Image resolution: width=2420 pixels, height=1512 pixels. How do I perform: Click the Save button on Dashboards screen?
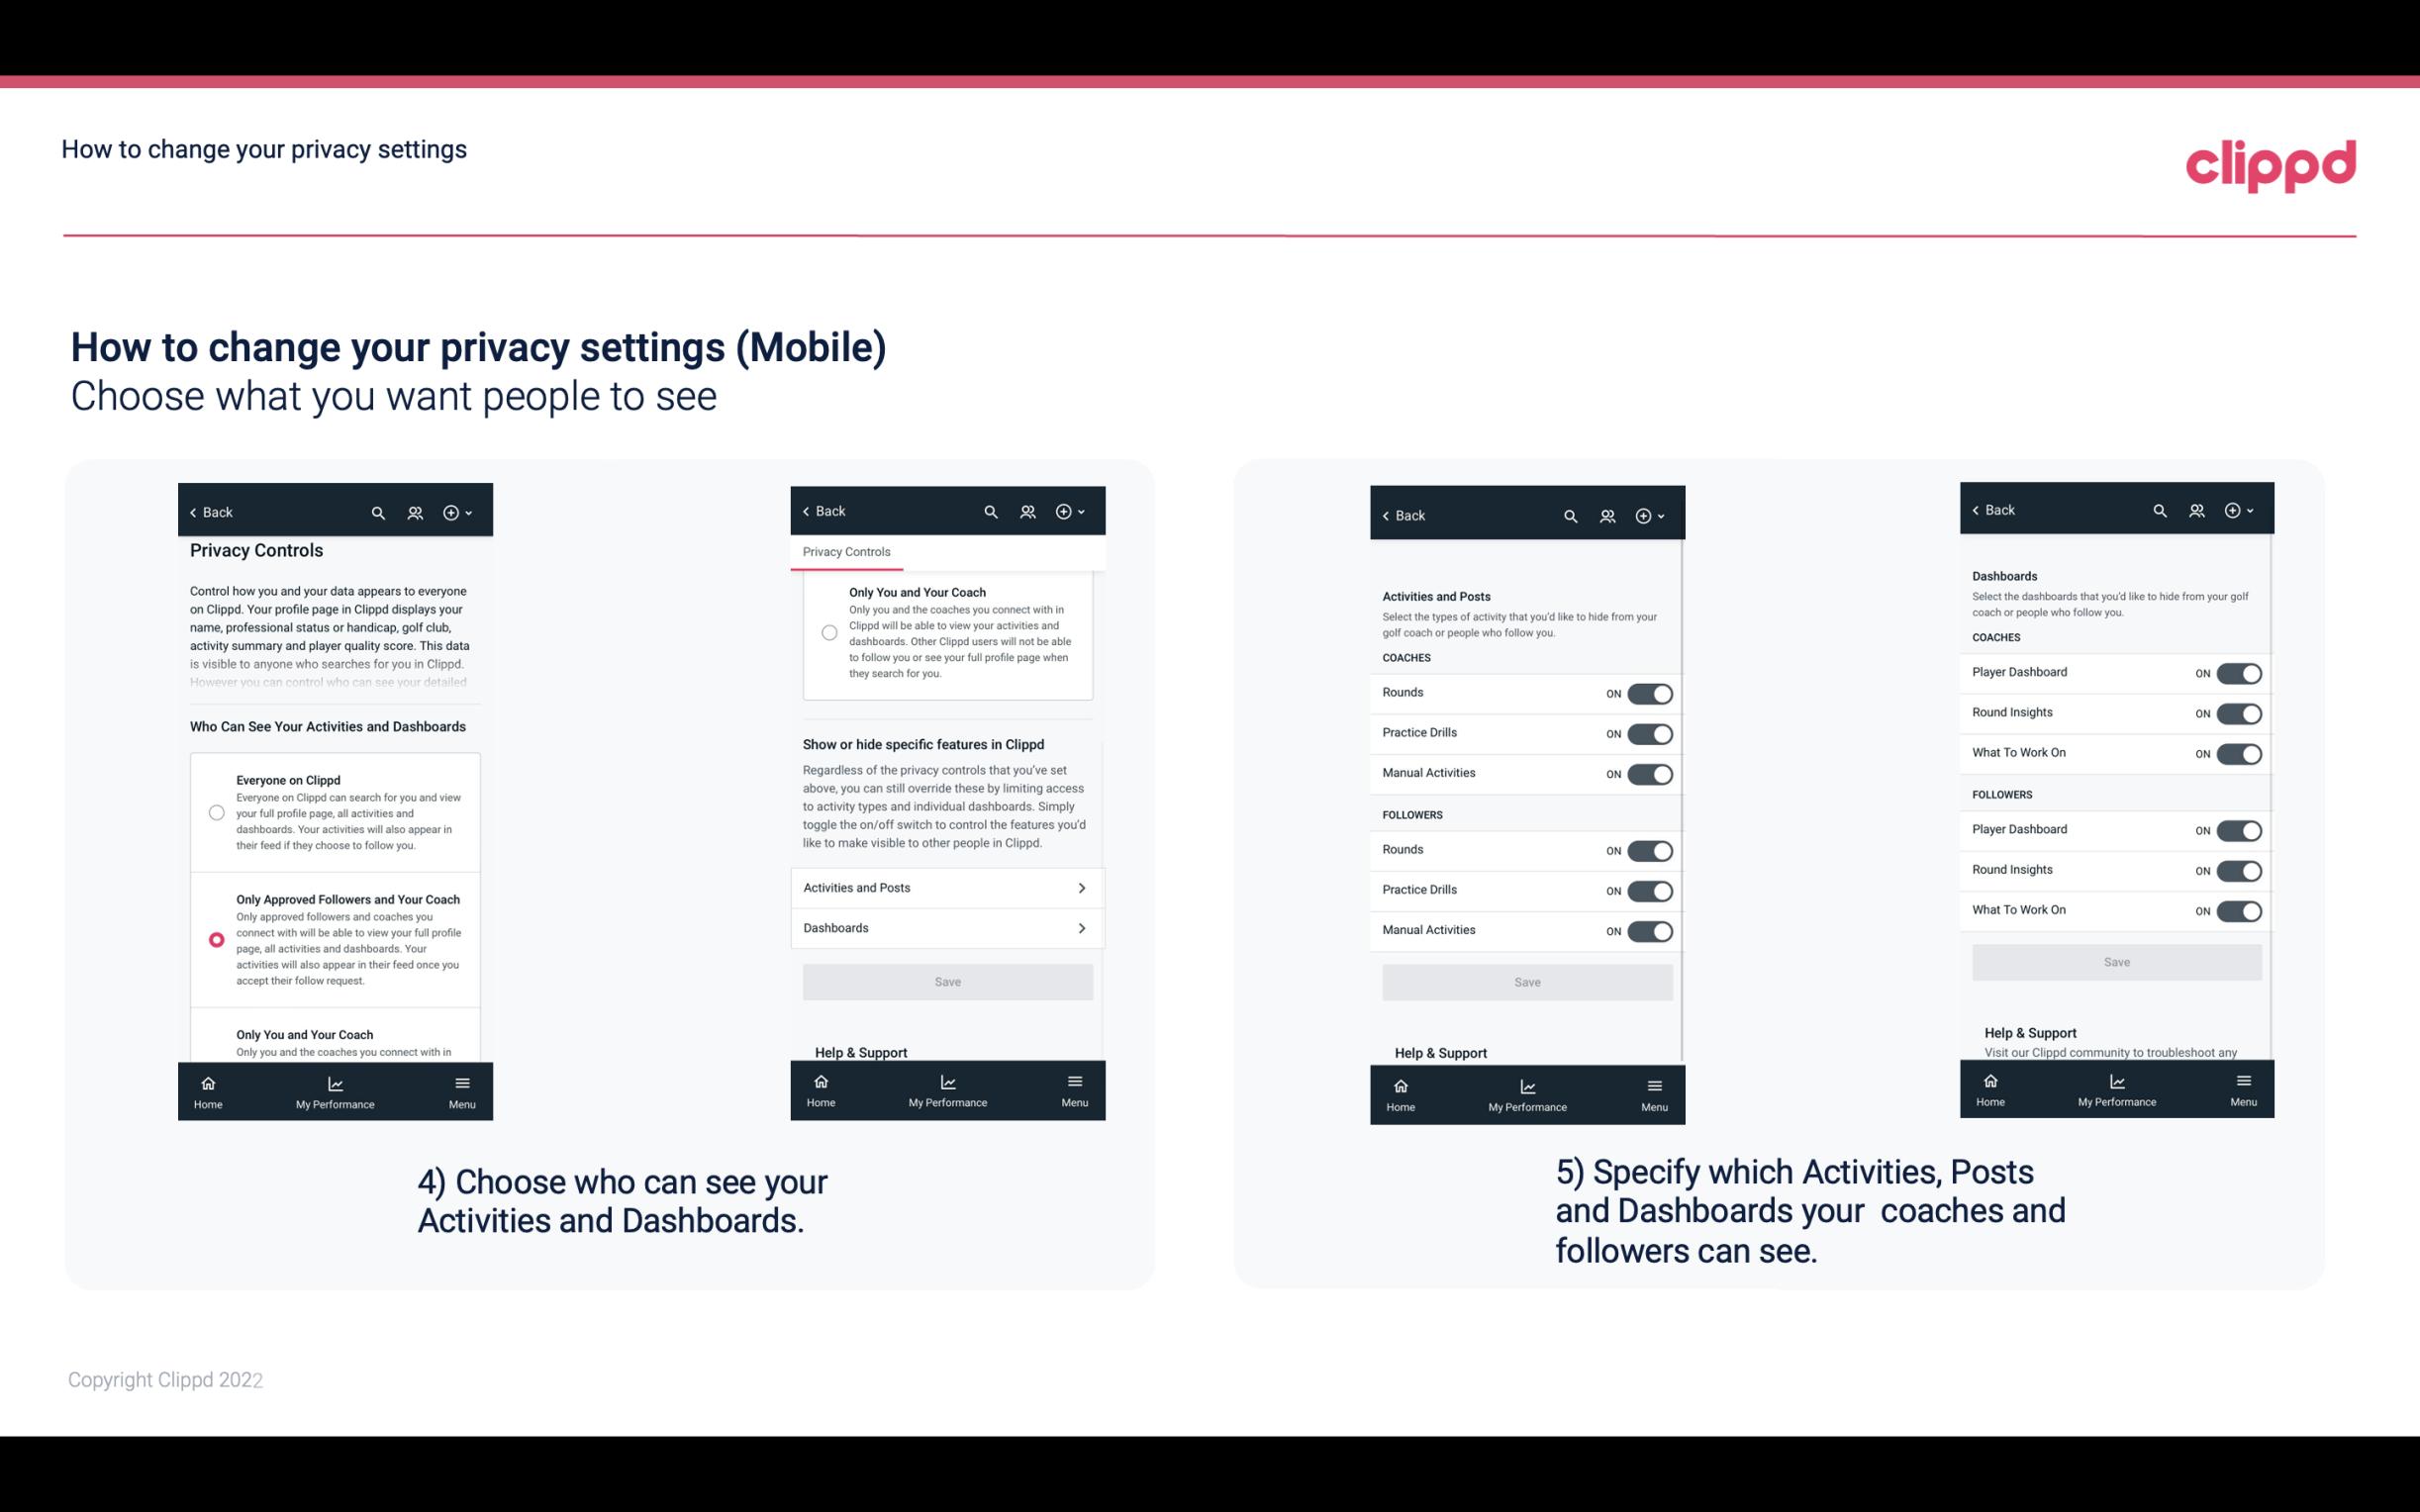(x=2115, y=962)
